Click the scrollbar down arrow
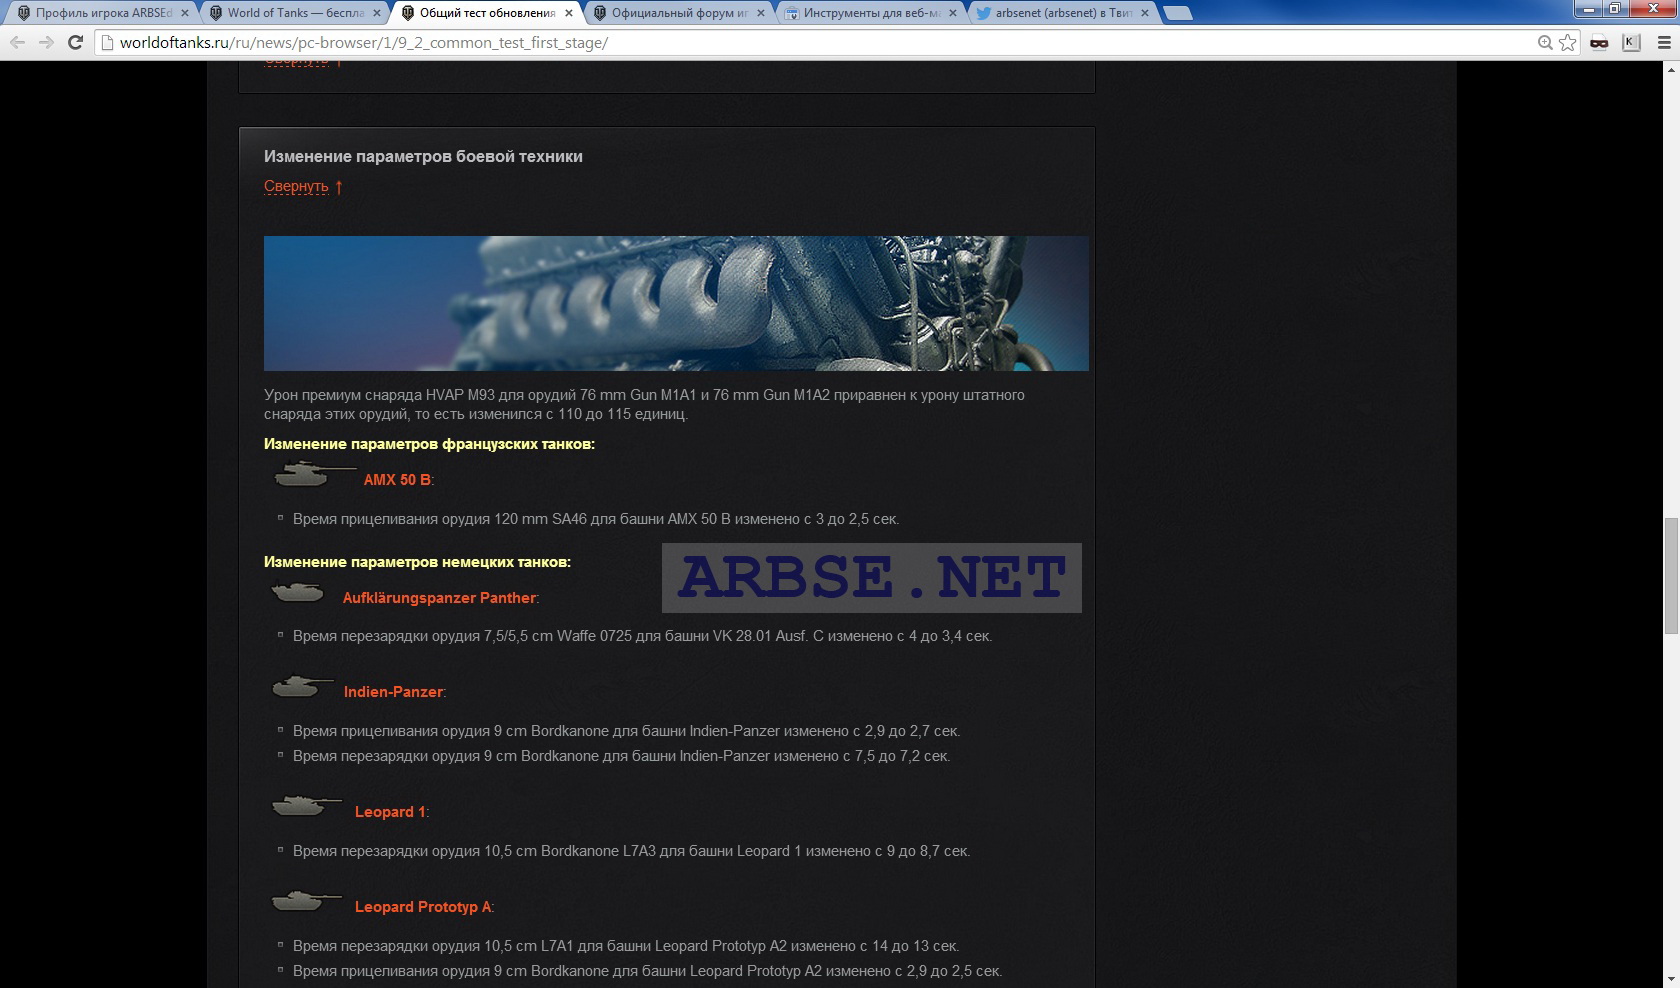The width and height of the screenshot is (1680, 988). [1671, 980]
